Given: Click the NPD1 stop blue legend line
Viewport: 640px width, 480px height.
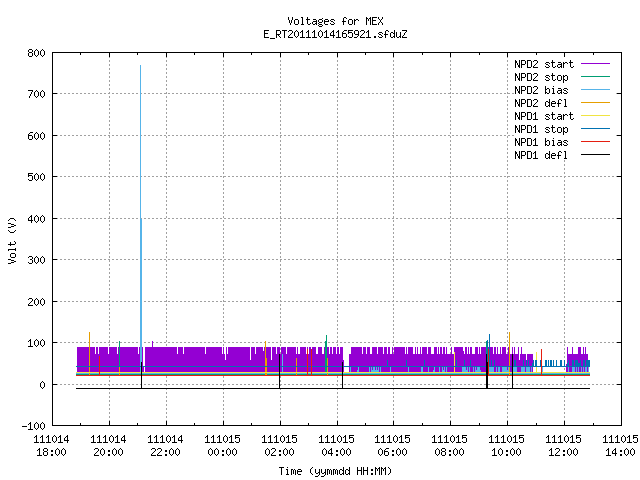Looking at the screenshot, I should pyautogui.click(x=595, y=129).
